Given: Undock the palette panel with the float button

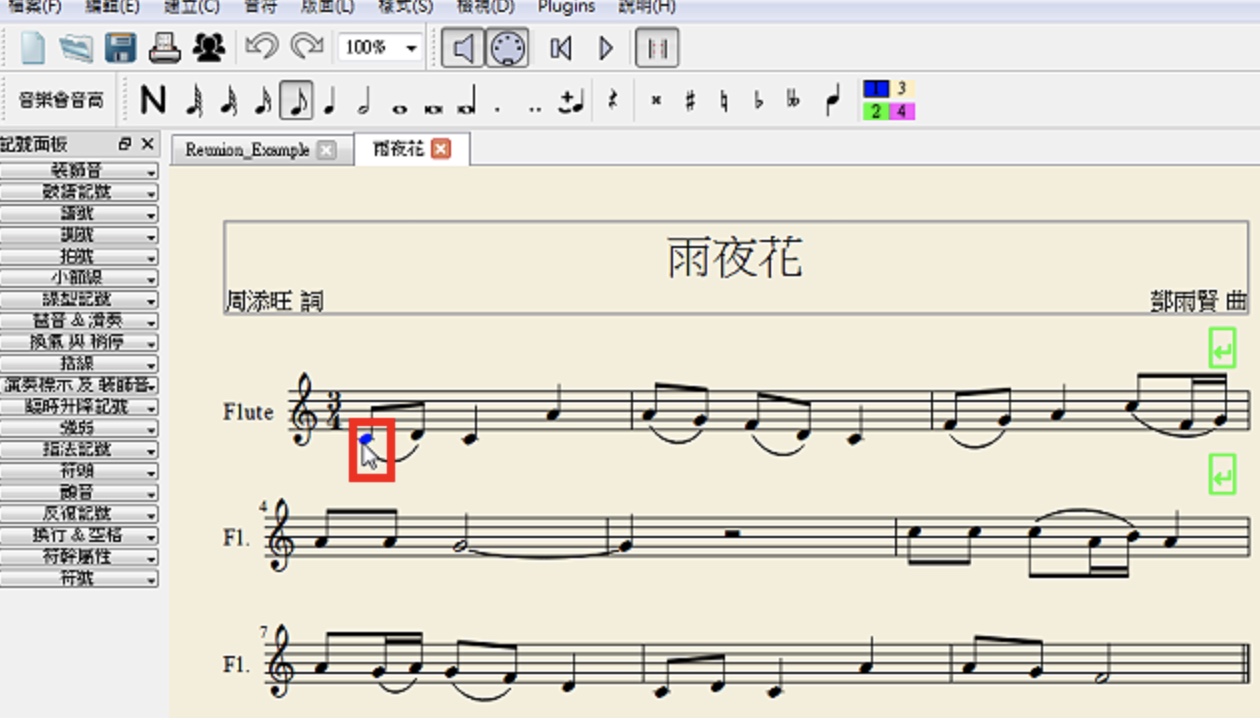Looking at the screenshot, I should pyautogui.click(x=125, y=144).
